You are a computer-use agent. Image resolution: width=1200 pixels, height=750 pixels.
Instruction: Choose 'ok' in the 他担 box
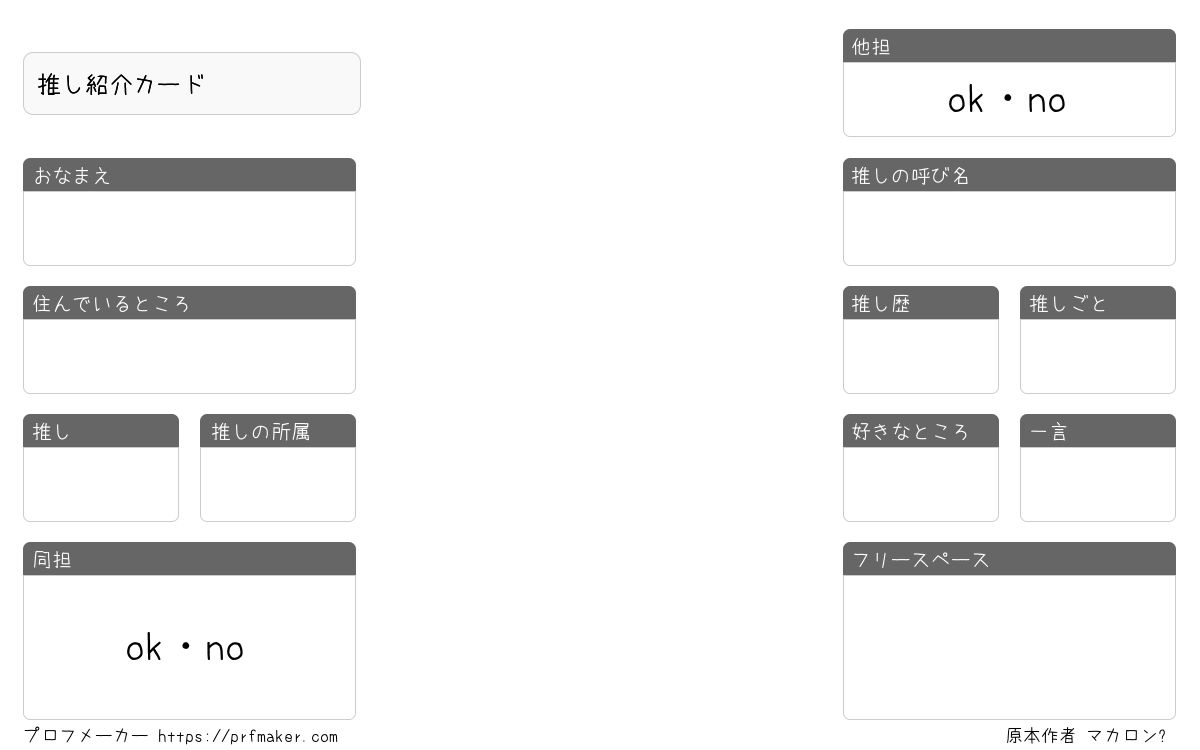966,100
